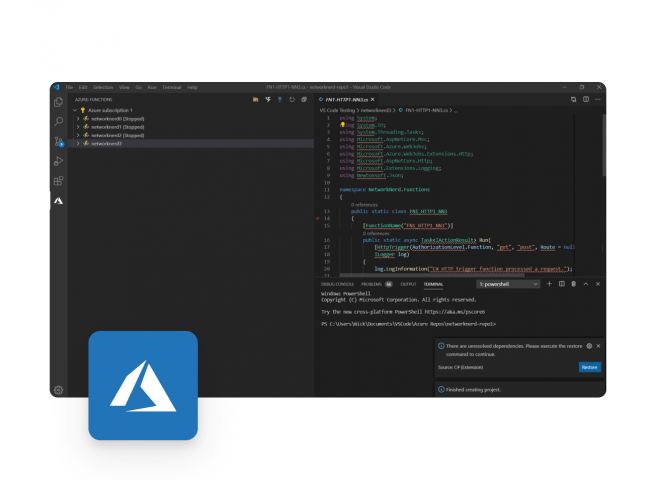656x480 pixels.
Task: Click the aka.ms/pscore6 link in terminal
Action: pos(455,312)
